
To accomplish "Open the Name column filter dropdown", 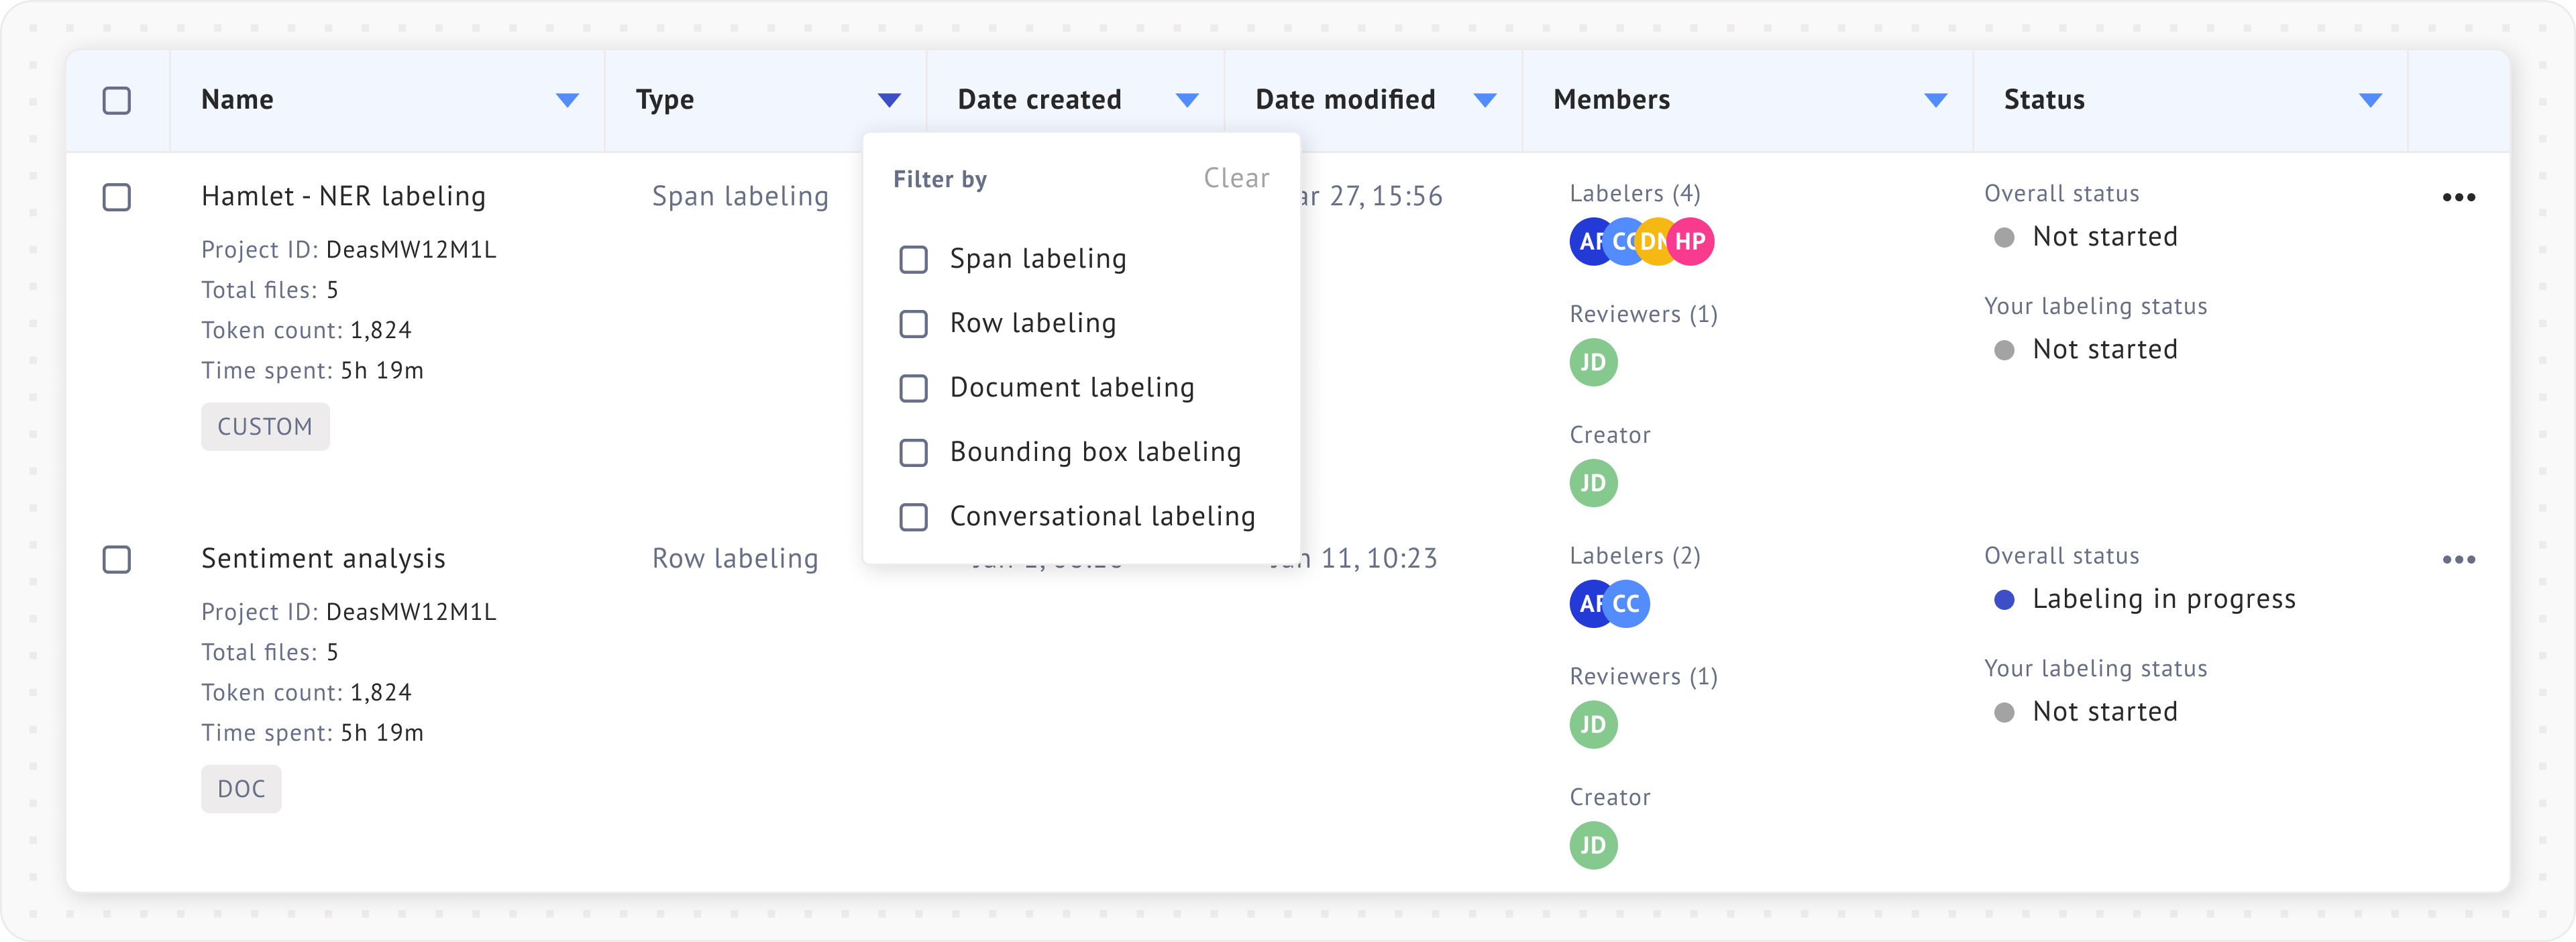I will click(x=567, y=100).
